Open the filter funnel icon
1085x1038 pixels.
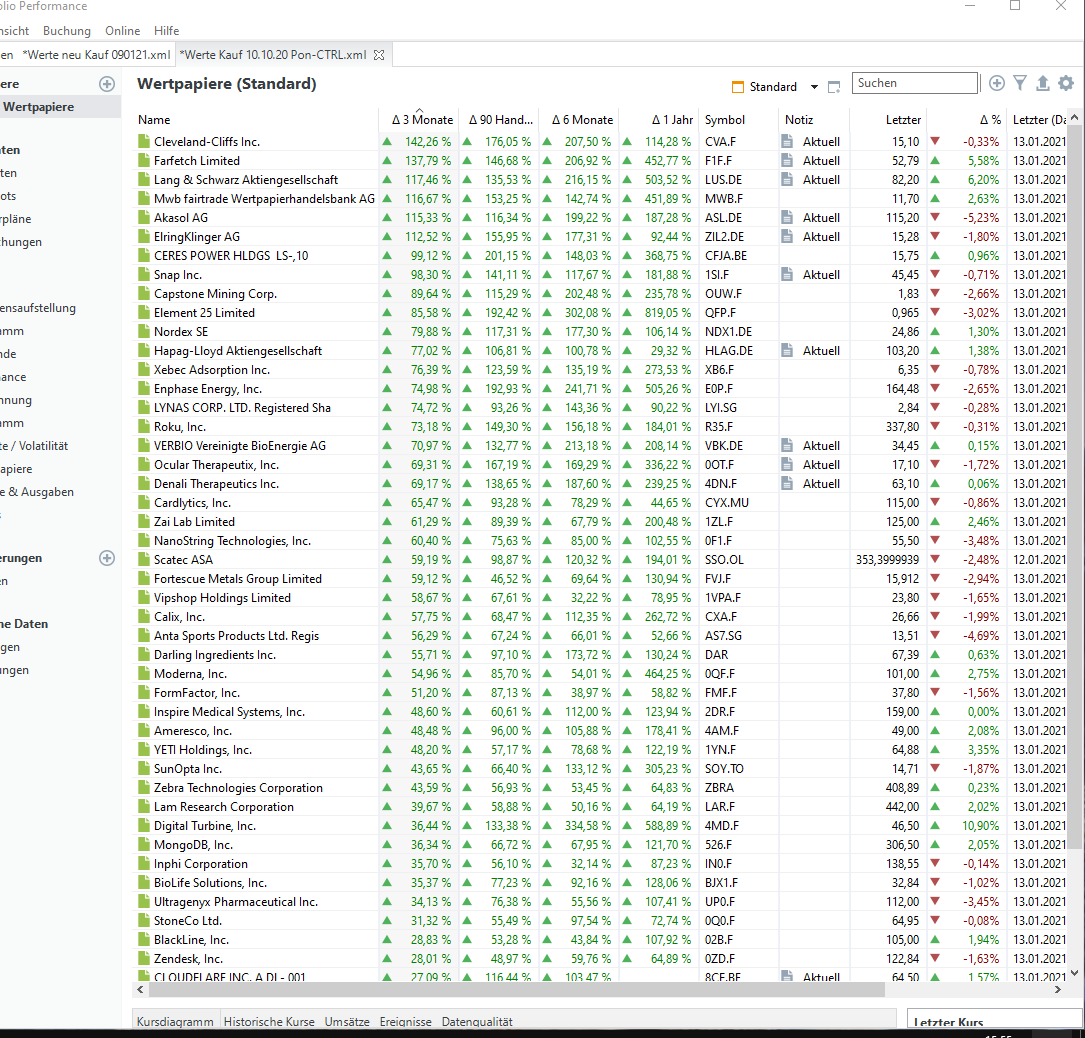coord(1020,83)
